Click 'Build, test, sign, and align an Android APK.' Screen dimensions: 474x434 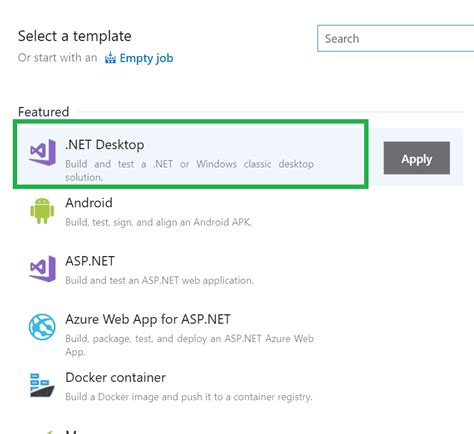click(x=159, y=222)
